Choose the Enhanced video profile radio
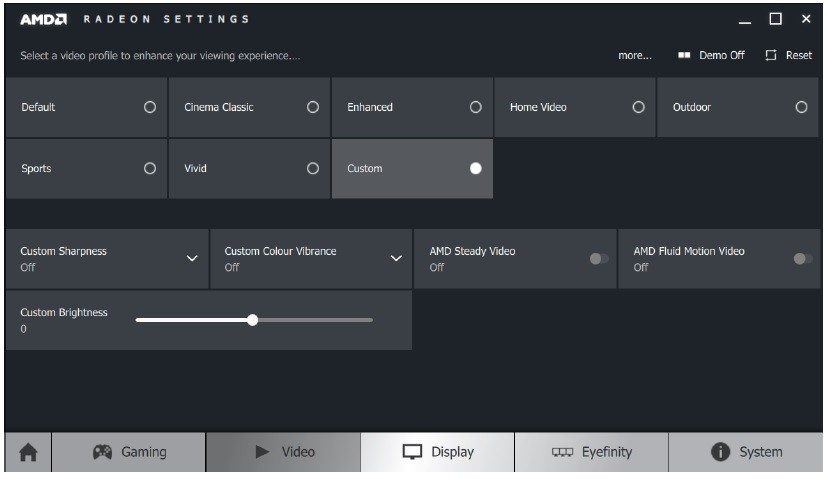 (x=476, y=108)
